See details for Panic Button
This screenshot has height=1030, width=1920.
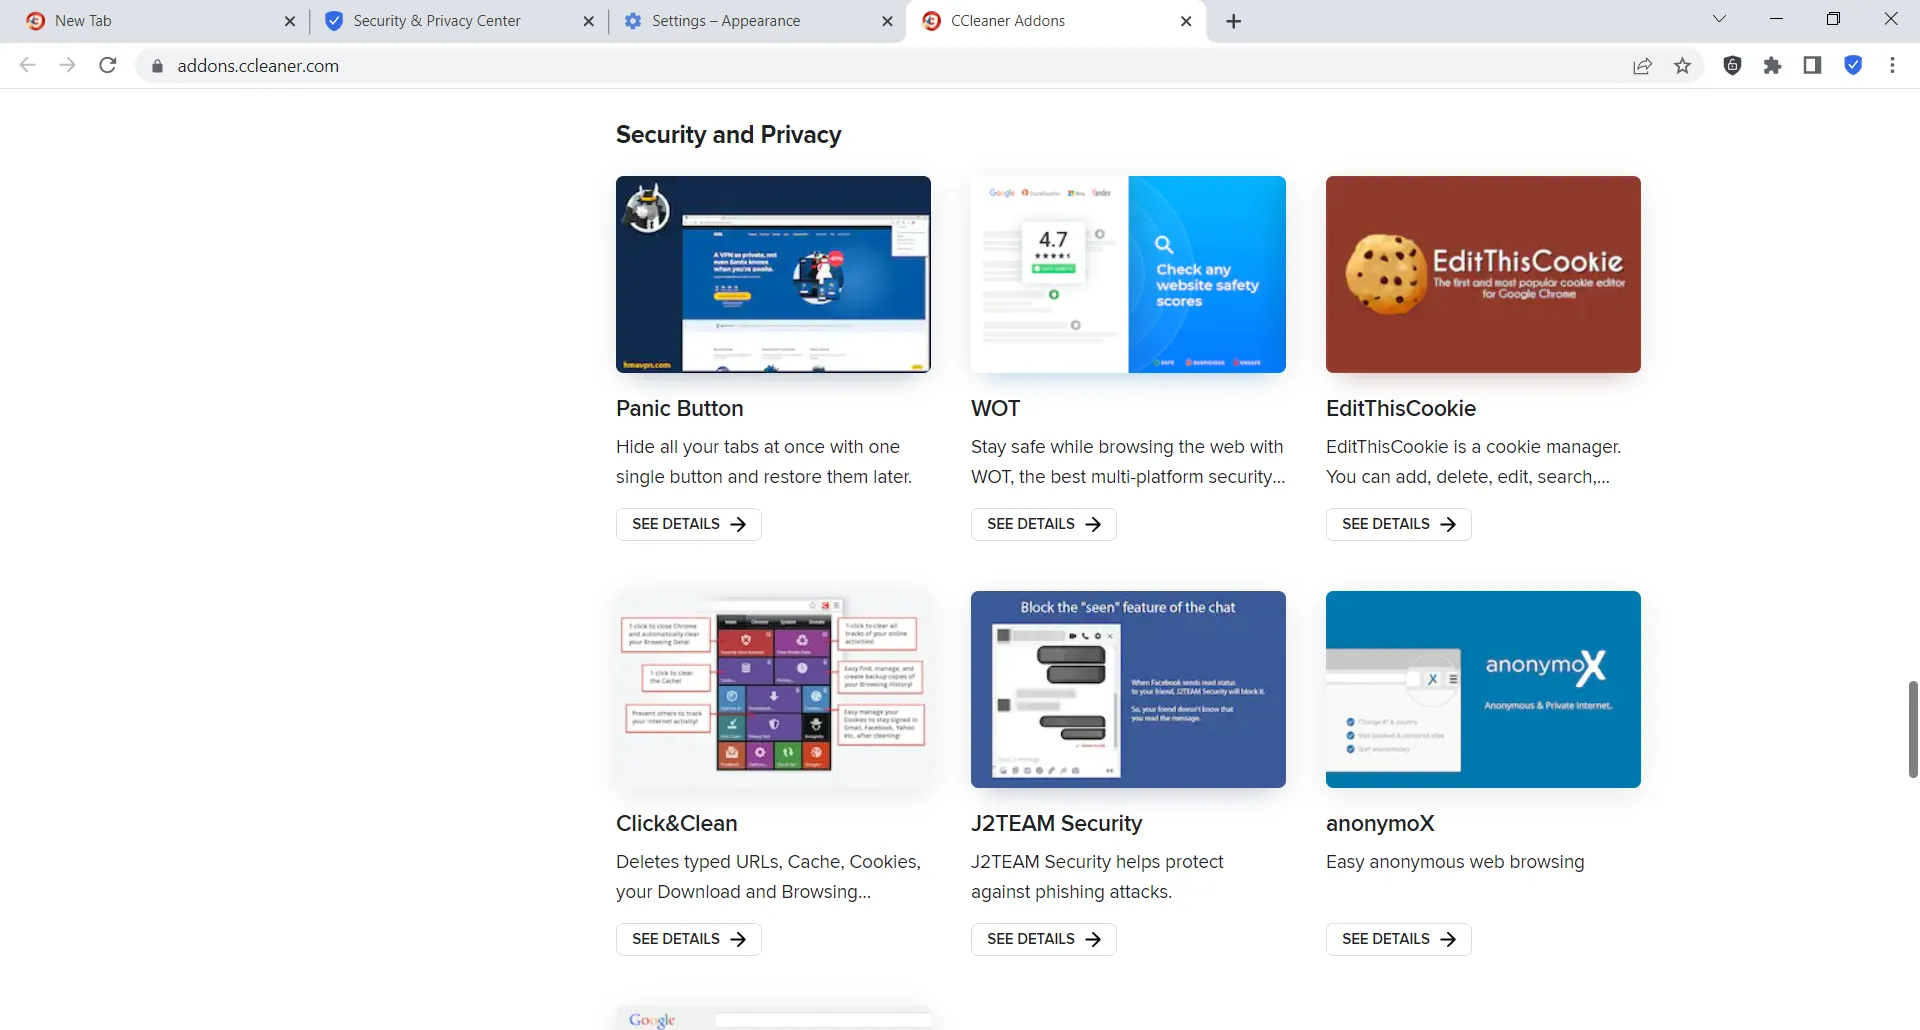pos(689,524)
